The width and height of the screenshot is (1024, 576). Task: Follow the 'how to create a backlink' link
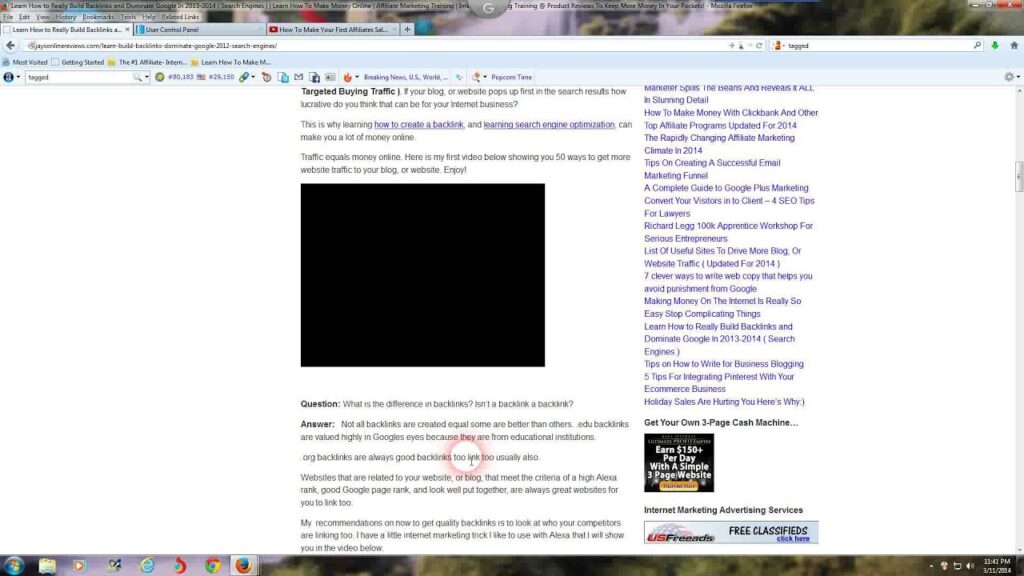[419, 124]
